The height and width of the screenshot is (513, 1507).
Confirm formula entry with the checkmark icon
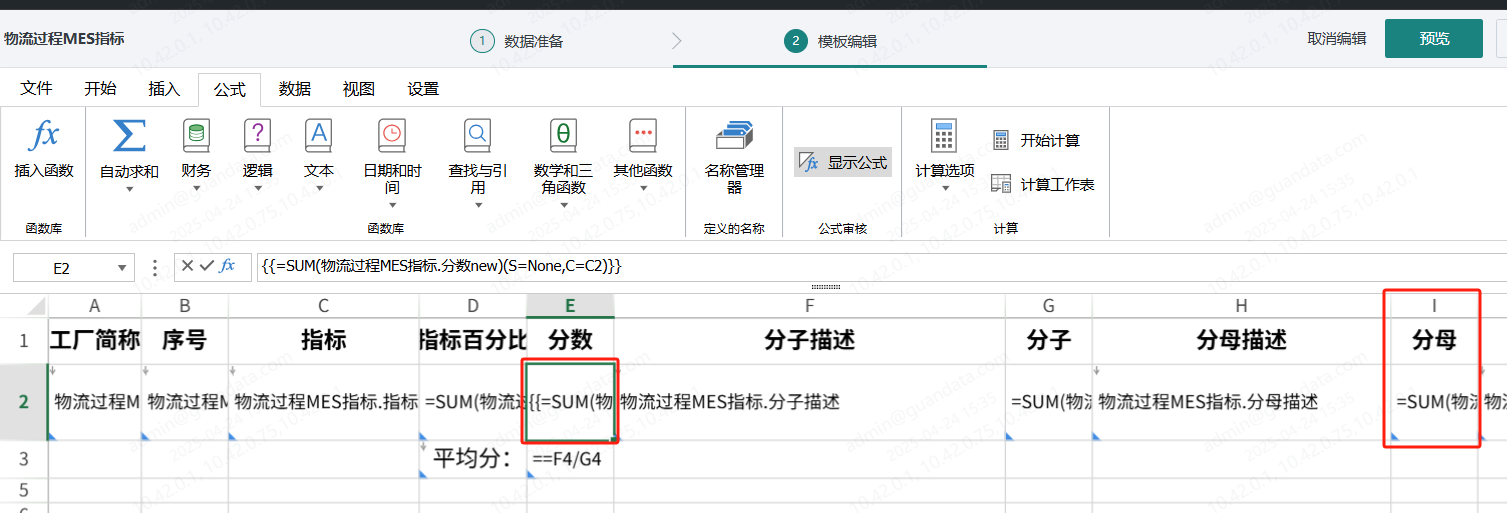tap(207, 266)
